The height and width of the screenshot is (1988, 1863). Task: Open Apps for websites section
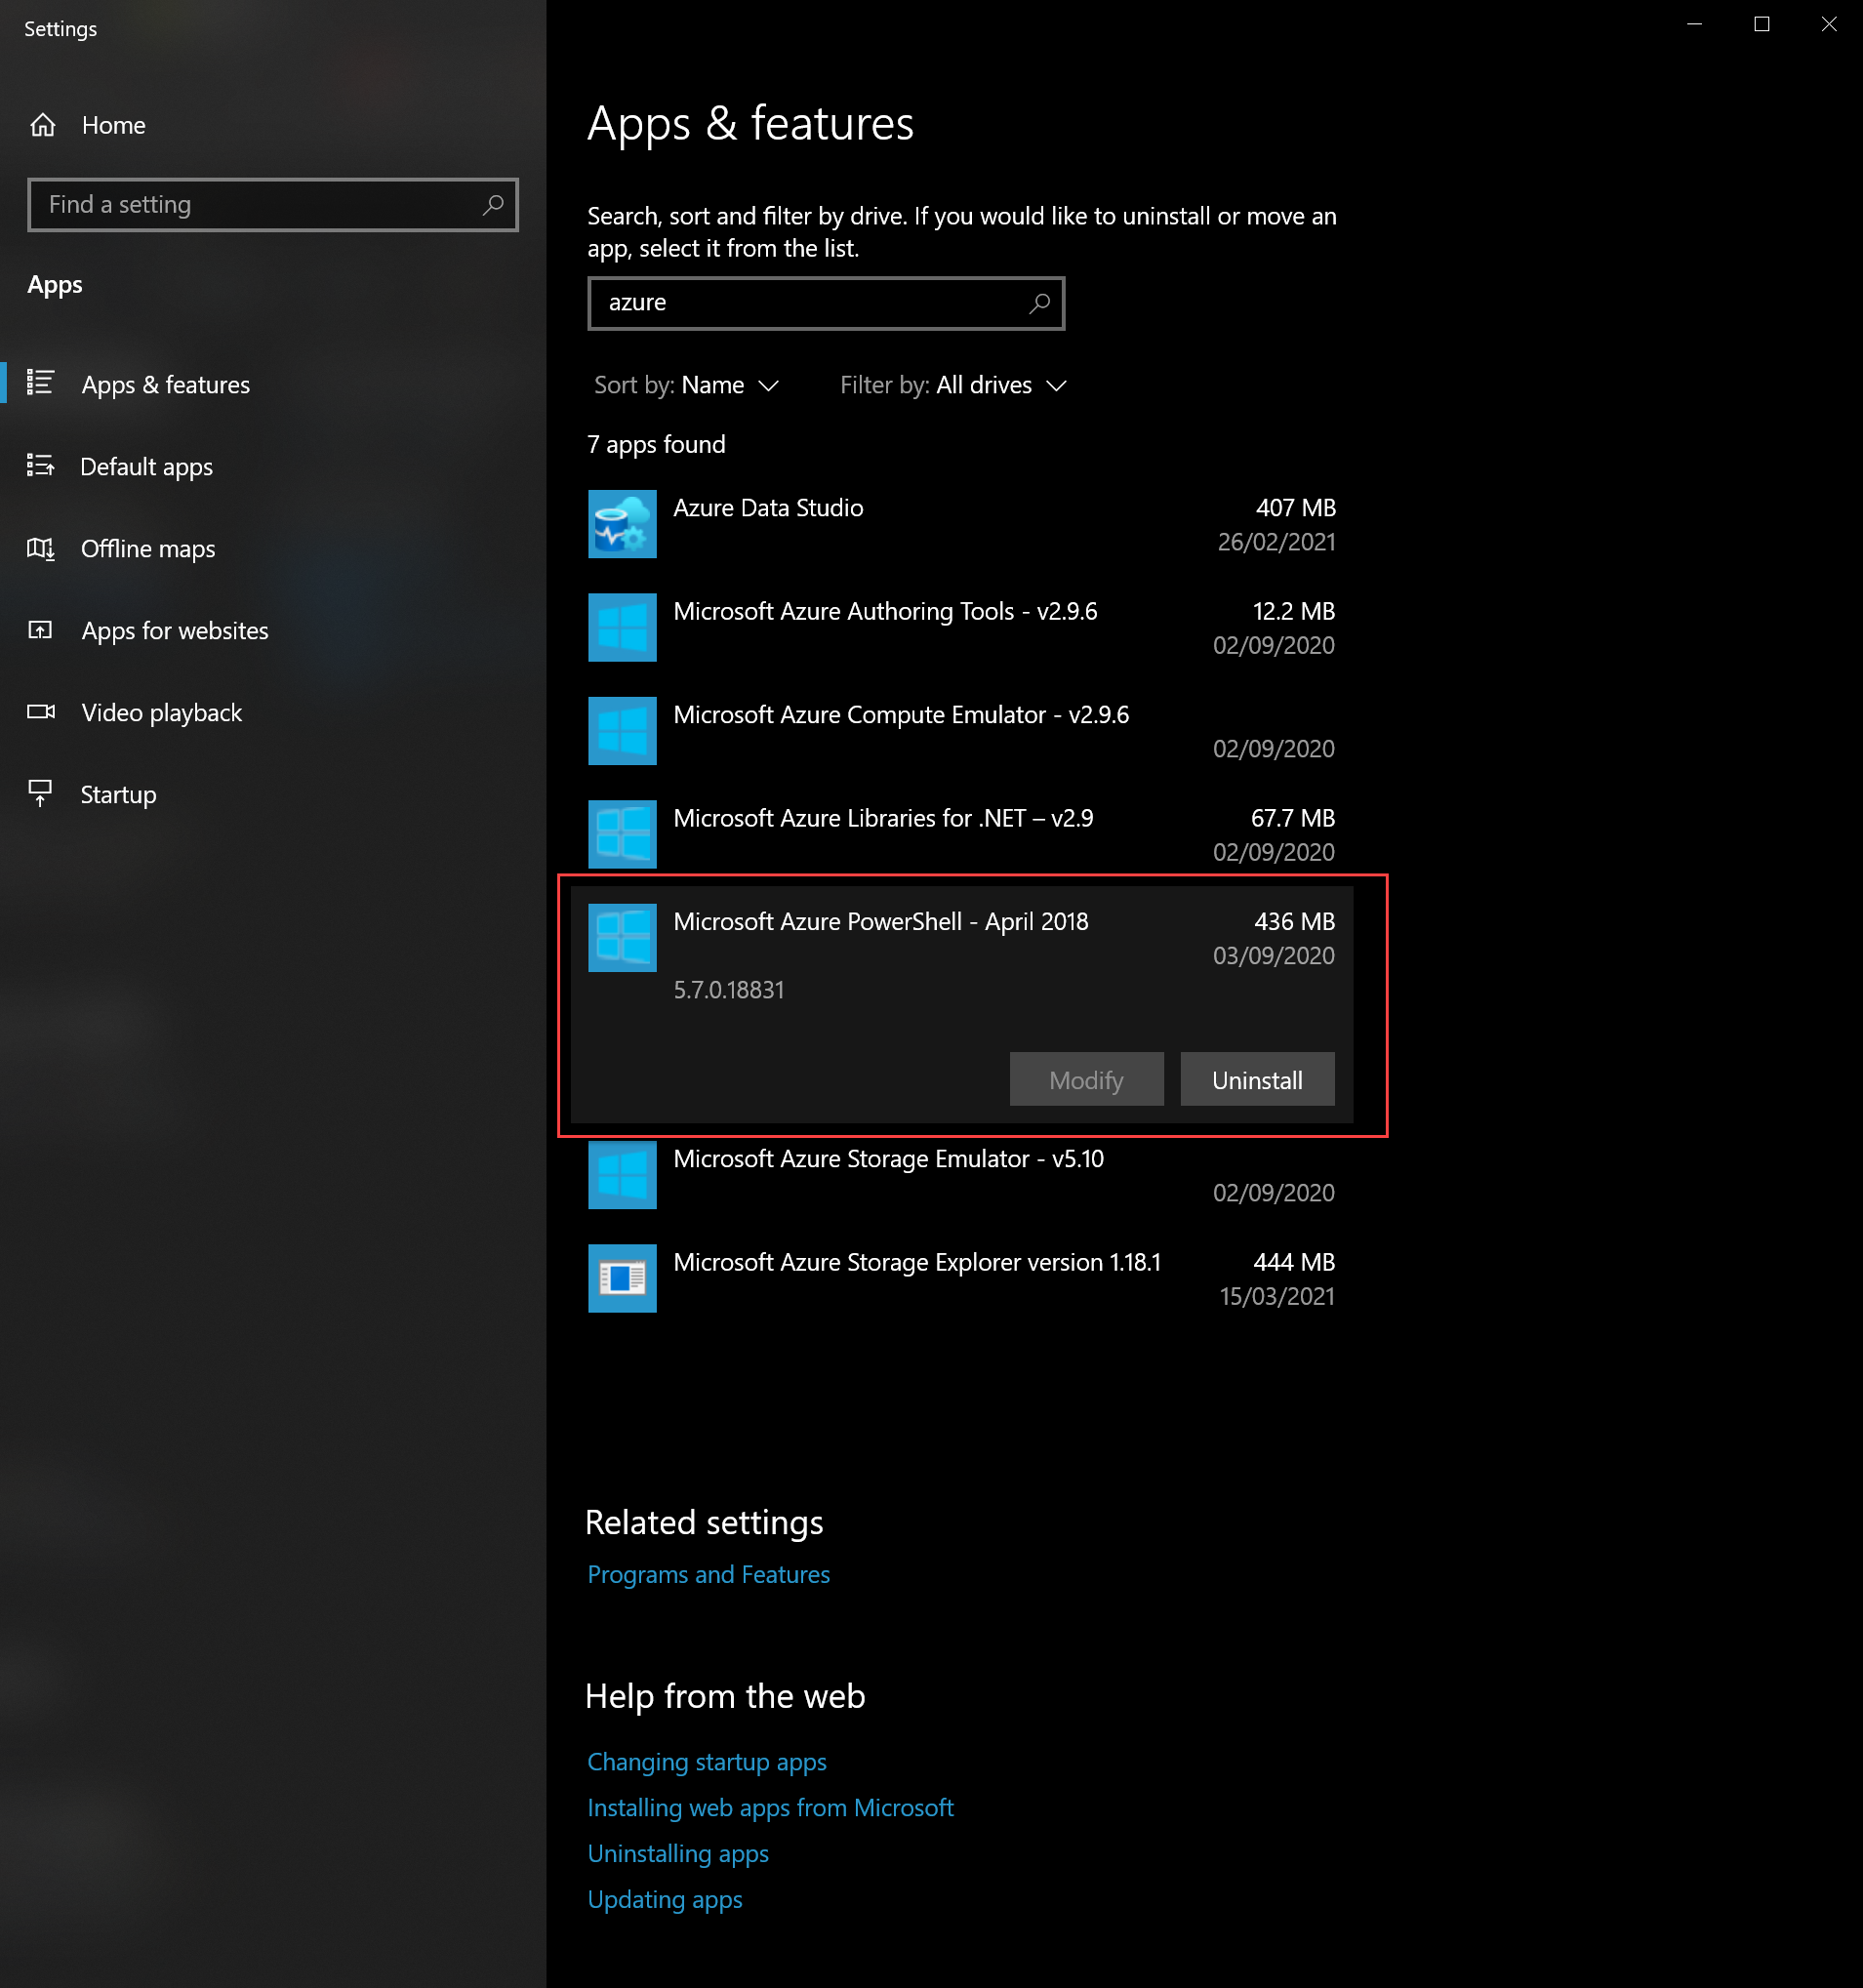(x=175, y=630)
